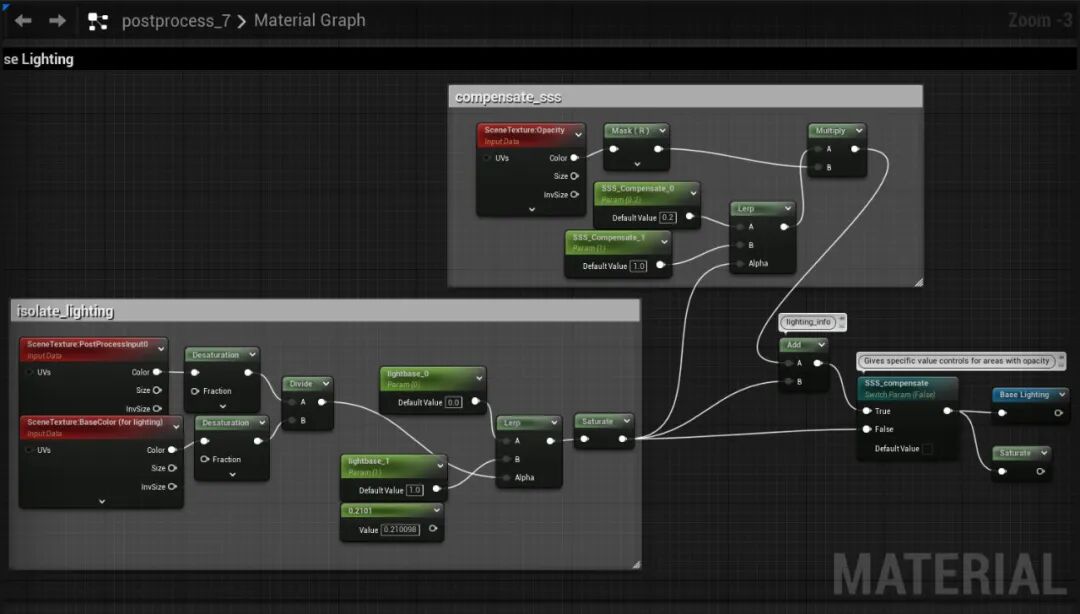Screen dimensions: 1080x614
Task: Expand the Mask (R) node bottom chevron
Action: (637, 164)
